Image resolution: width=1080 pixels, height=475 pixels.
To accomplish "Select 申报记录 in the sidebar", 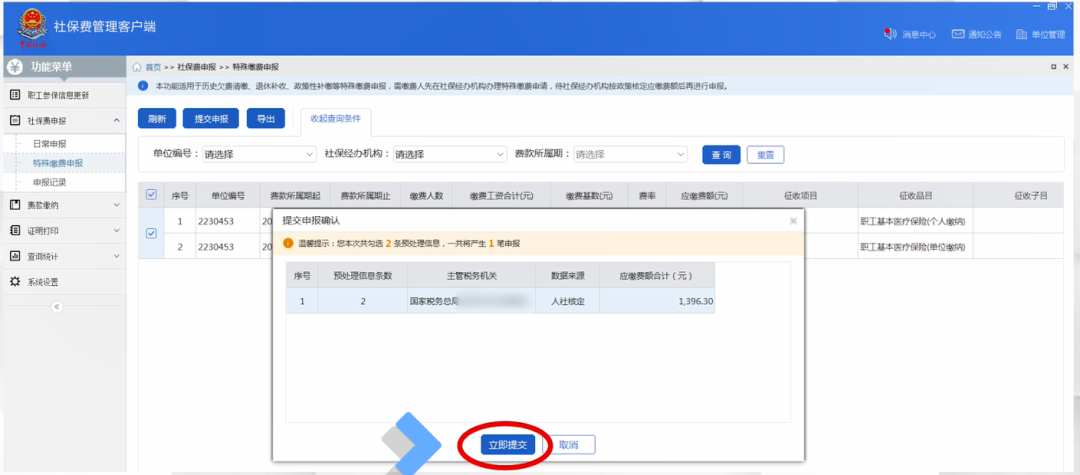I will click(50, 183).
